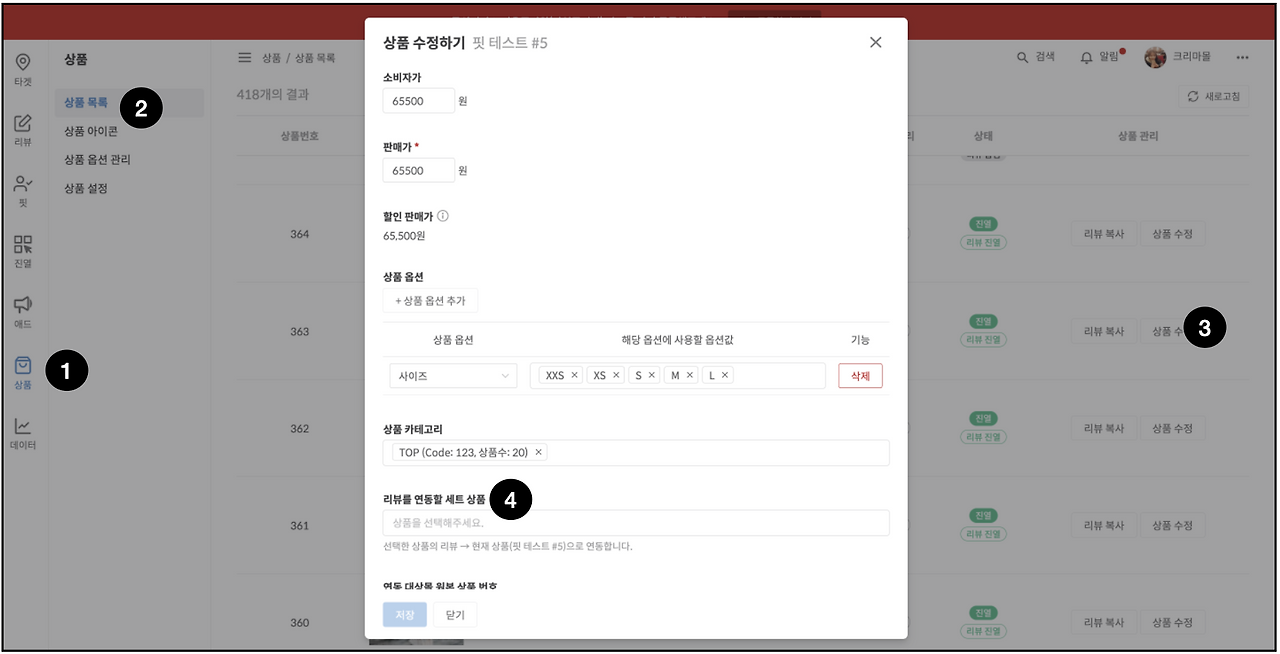Click the 저장 save button
Image resolution: width=1280 pixels, height=654 pixels.
pyautogui.click(x=404, y=614)
